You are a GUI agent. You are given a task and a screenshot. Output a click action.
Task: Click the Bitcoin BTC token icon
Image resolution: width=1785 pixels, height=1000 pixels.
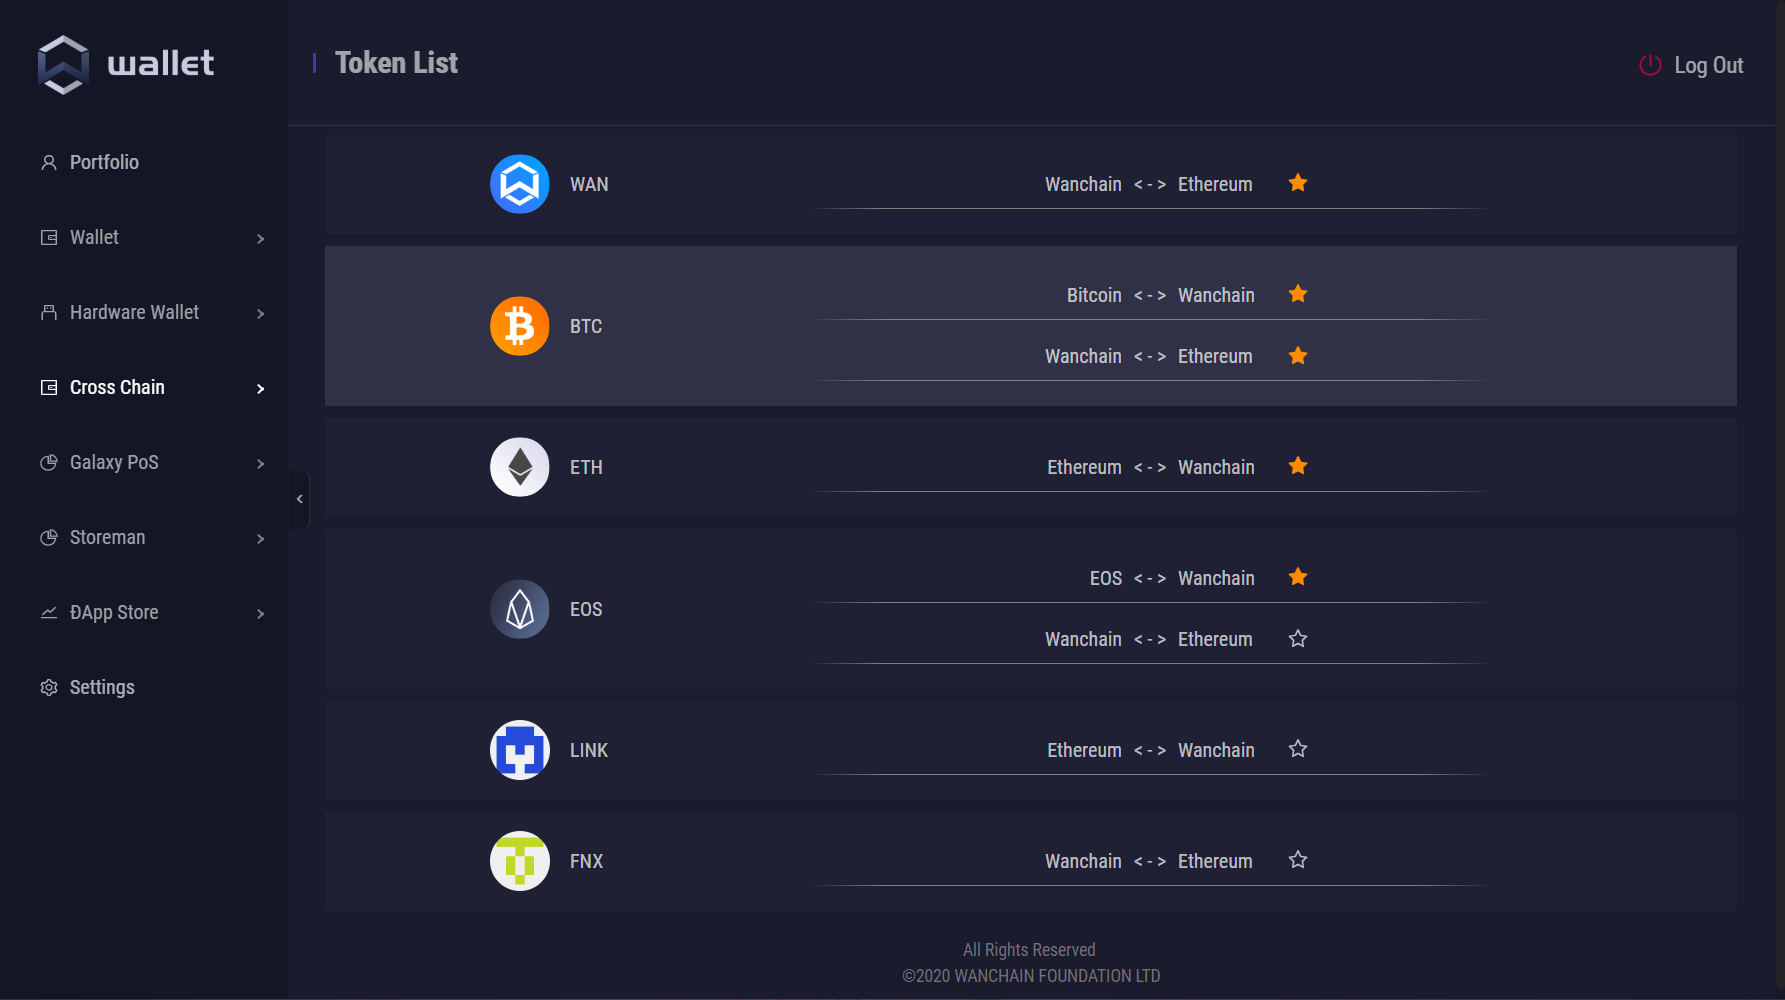pos(520,326)
